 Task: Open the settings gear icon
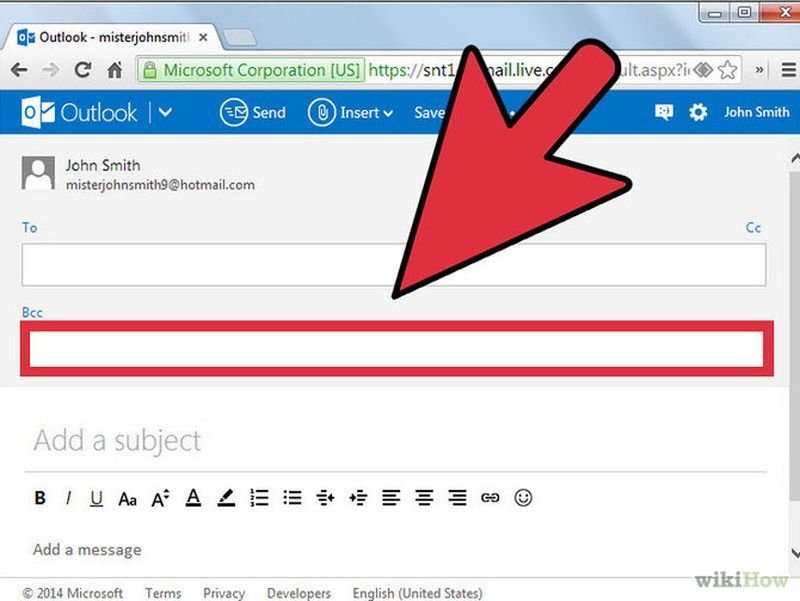[x=698, y=112]
